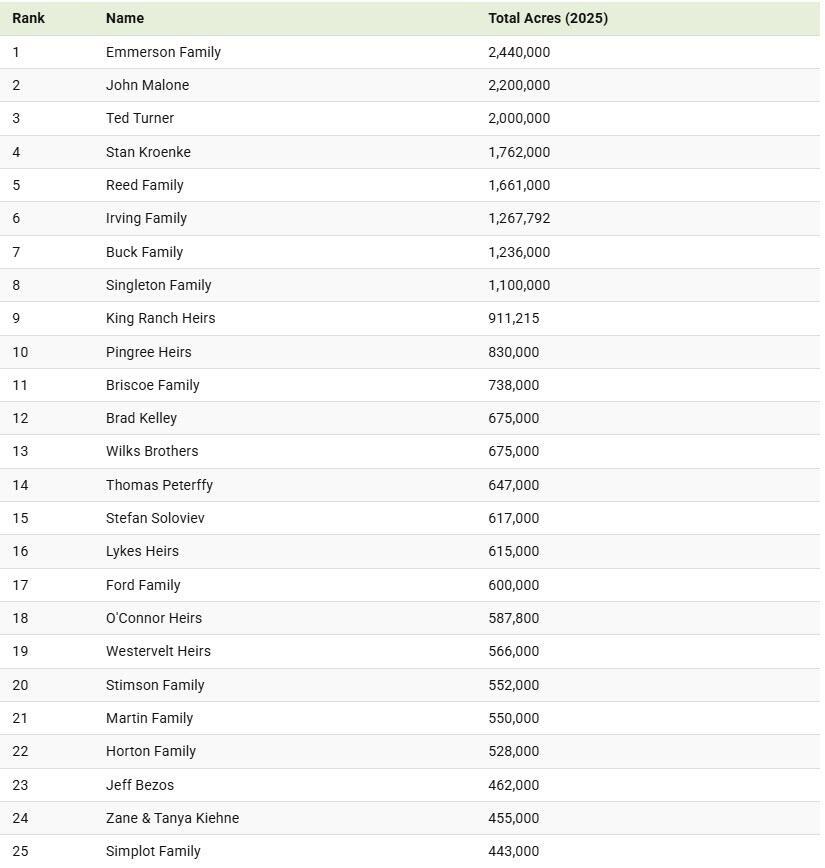This screenshot has height=868, width=825.
Task: Select rank number 20 cell
Action: (21, 685)
